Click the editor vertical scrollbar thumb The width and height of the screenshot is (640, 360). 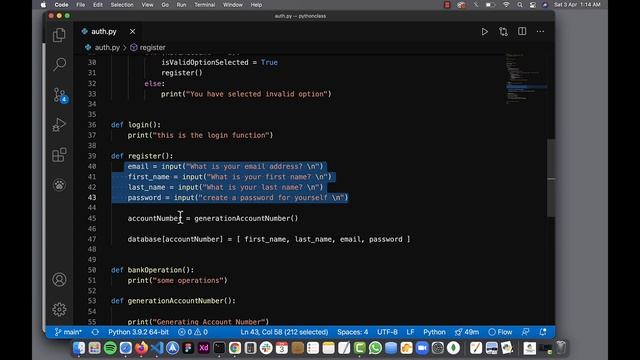[551, 178]
